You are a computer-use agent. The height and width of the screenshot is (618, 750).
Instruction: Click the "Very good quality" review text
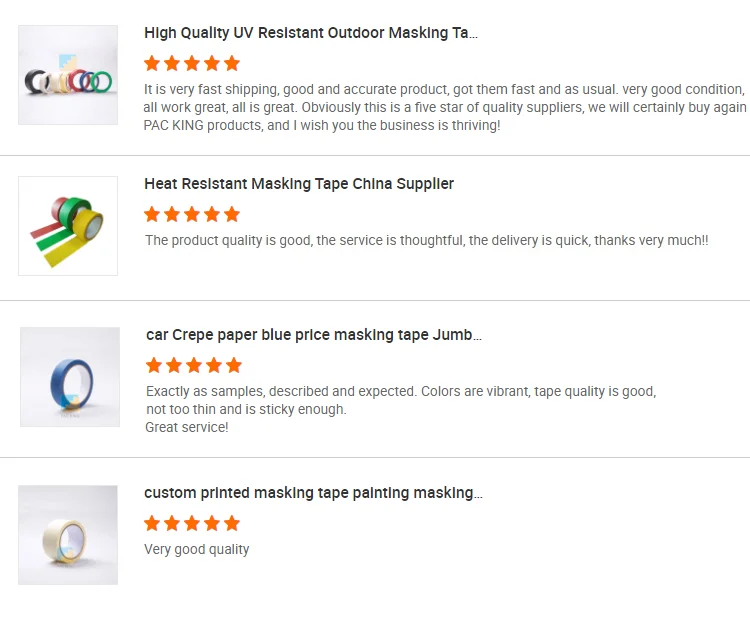[197, 549]
